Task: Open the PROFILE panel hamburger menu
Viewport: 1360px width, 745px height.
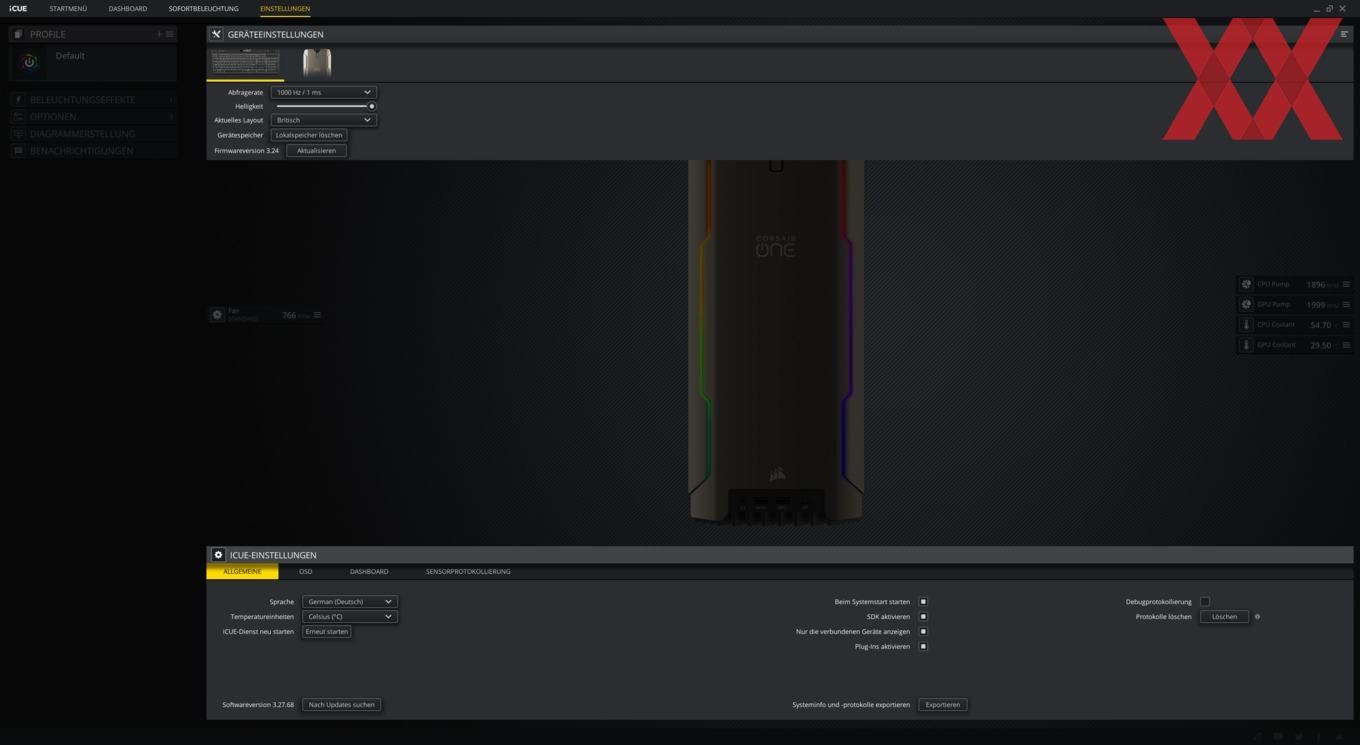Action: coord(169,34)
